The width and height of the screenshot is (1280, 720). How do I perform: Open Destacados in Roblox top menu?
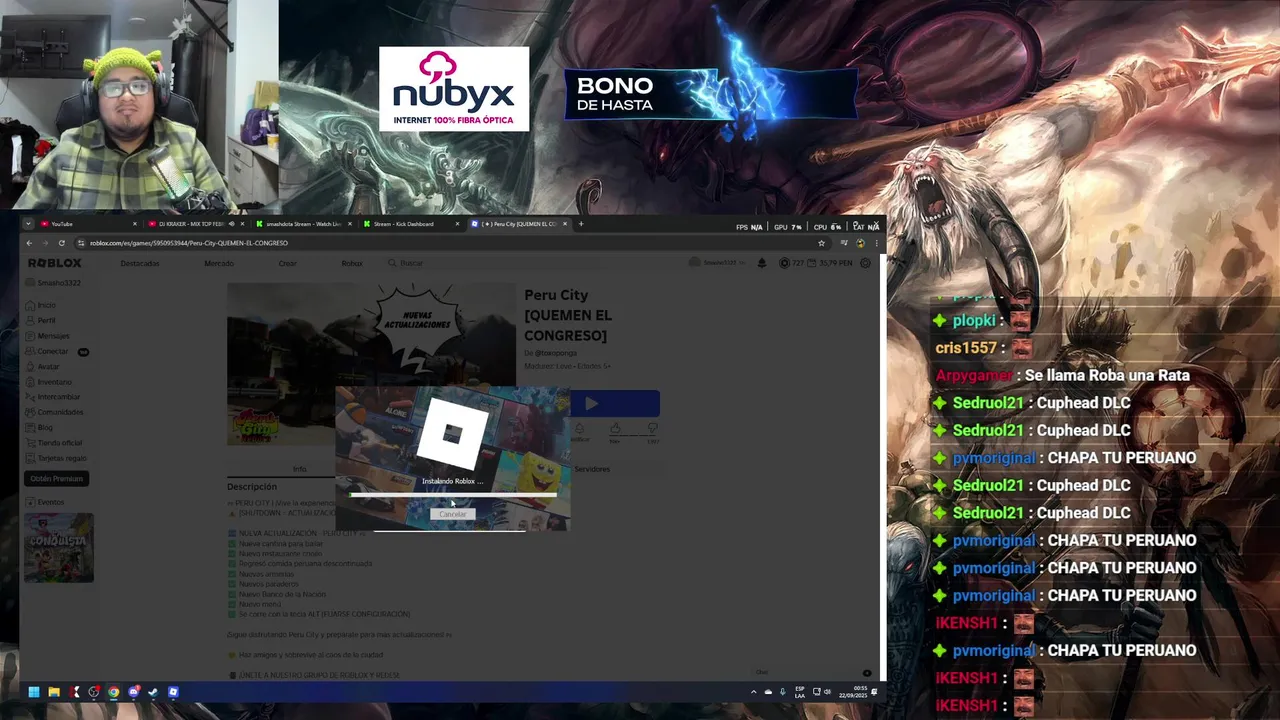tap(140, 263)
